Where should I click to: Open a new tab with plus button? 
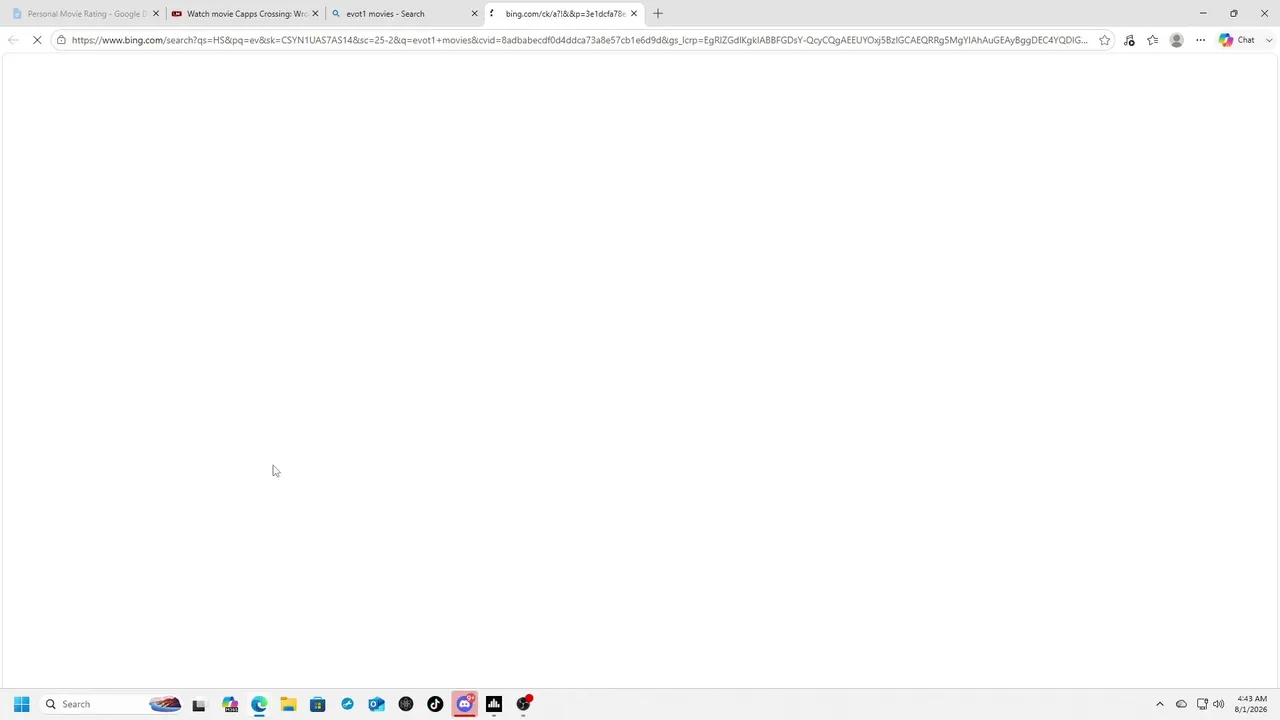657,14
